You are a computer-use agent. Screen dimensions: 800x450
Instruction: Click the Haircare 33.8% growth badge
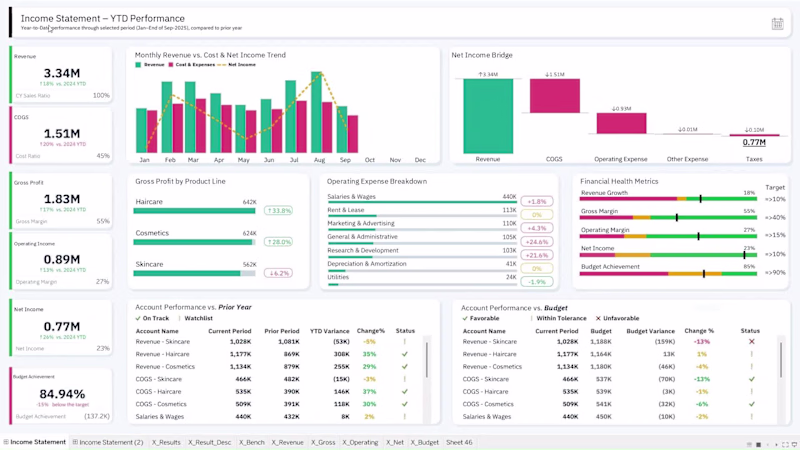[x=278, y=210]
